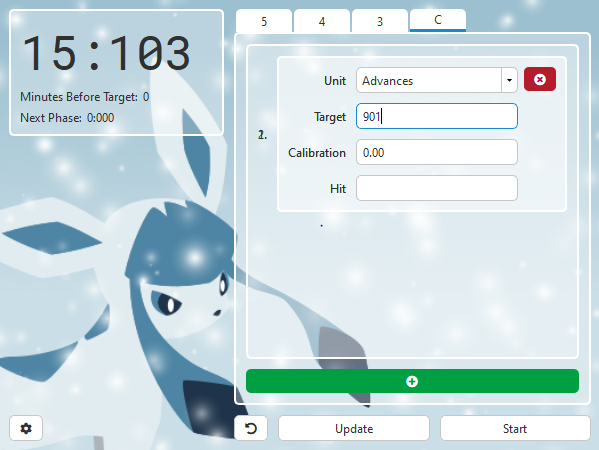
Task: Switch to the Gen 5 tab
Action: pyautogui.click(x=264, y=21)
